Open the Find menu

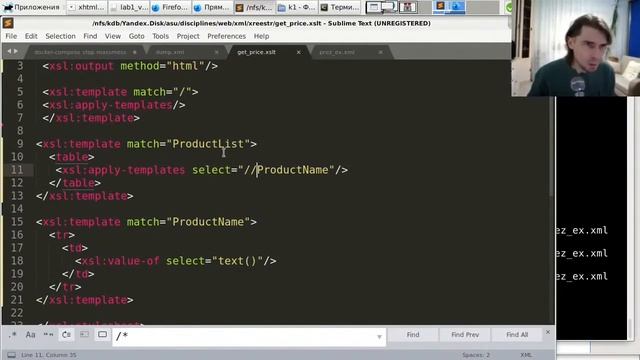click(90, 36)
